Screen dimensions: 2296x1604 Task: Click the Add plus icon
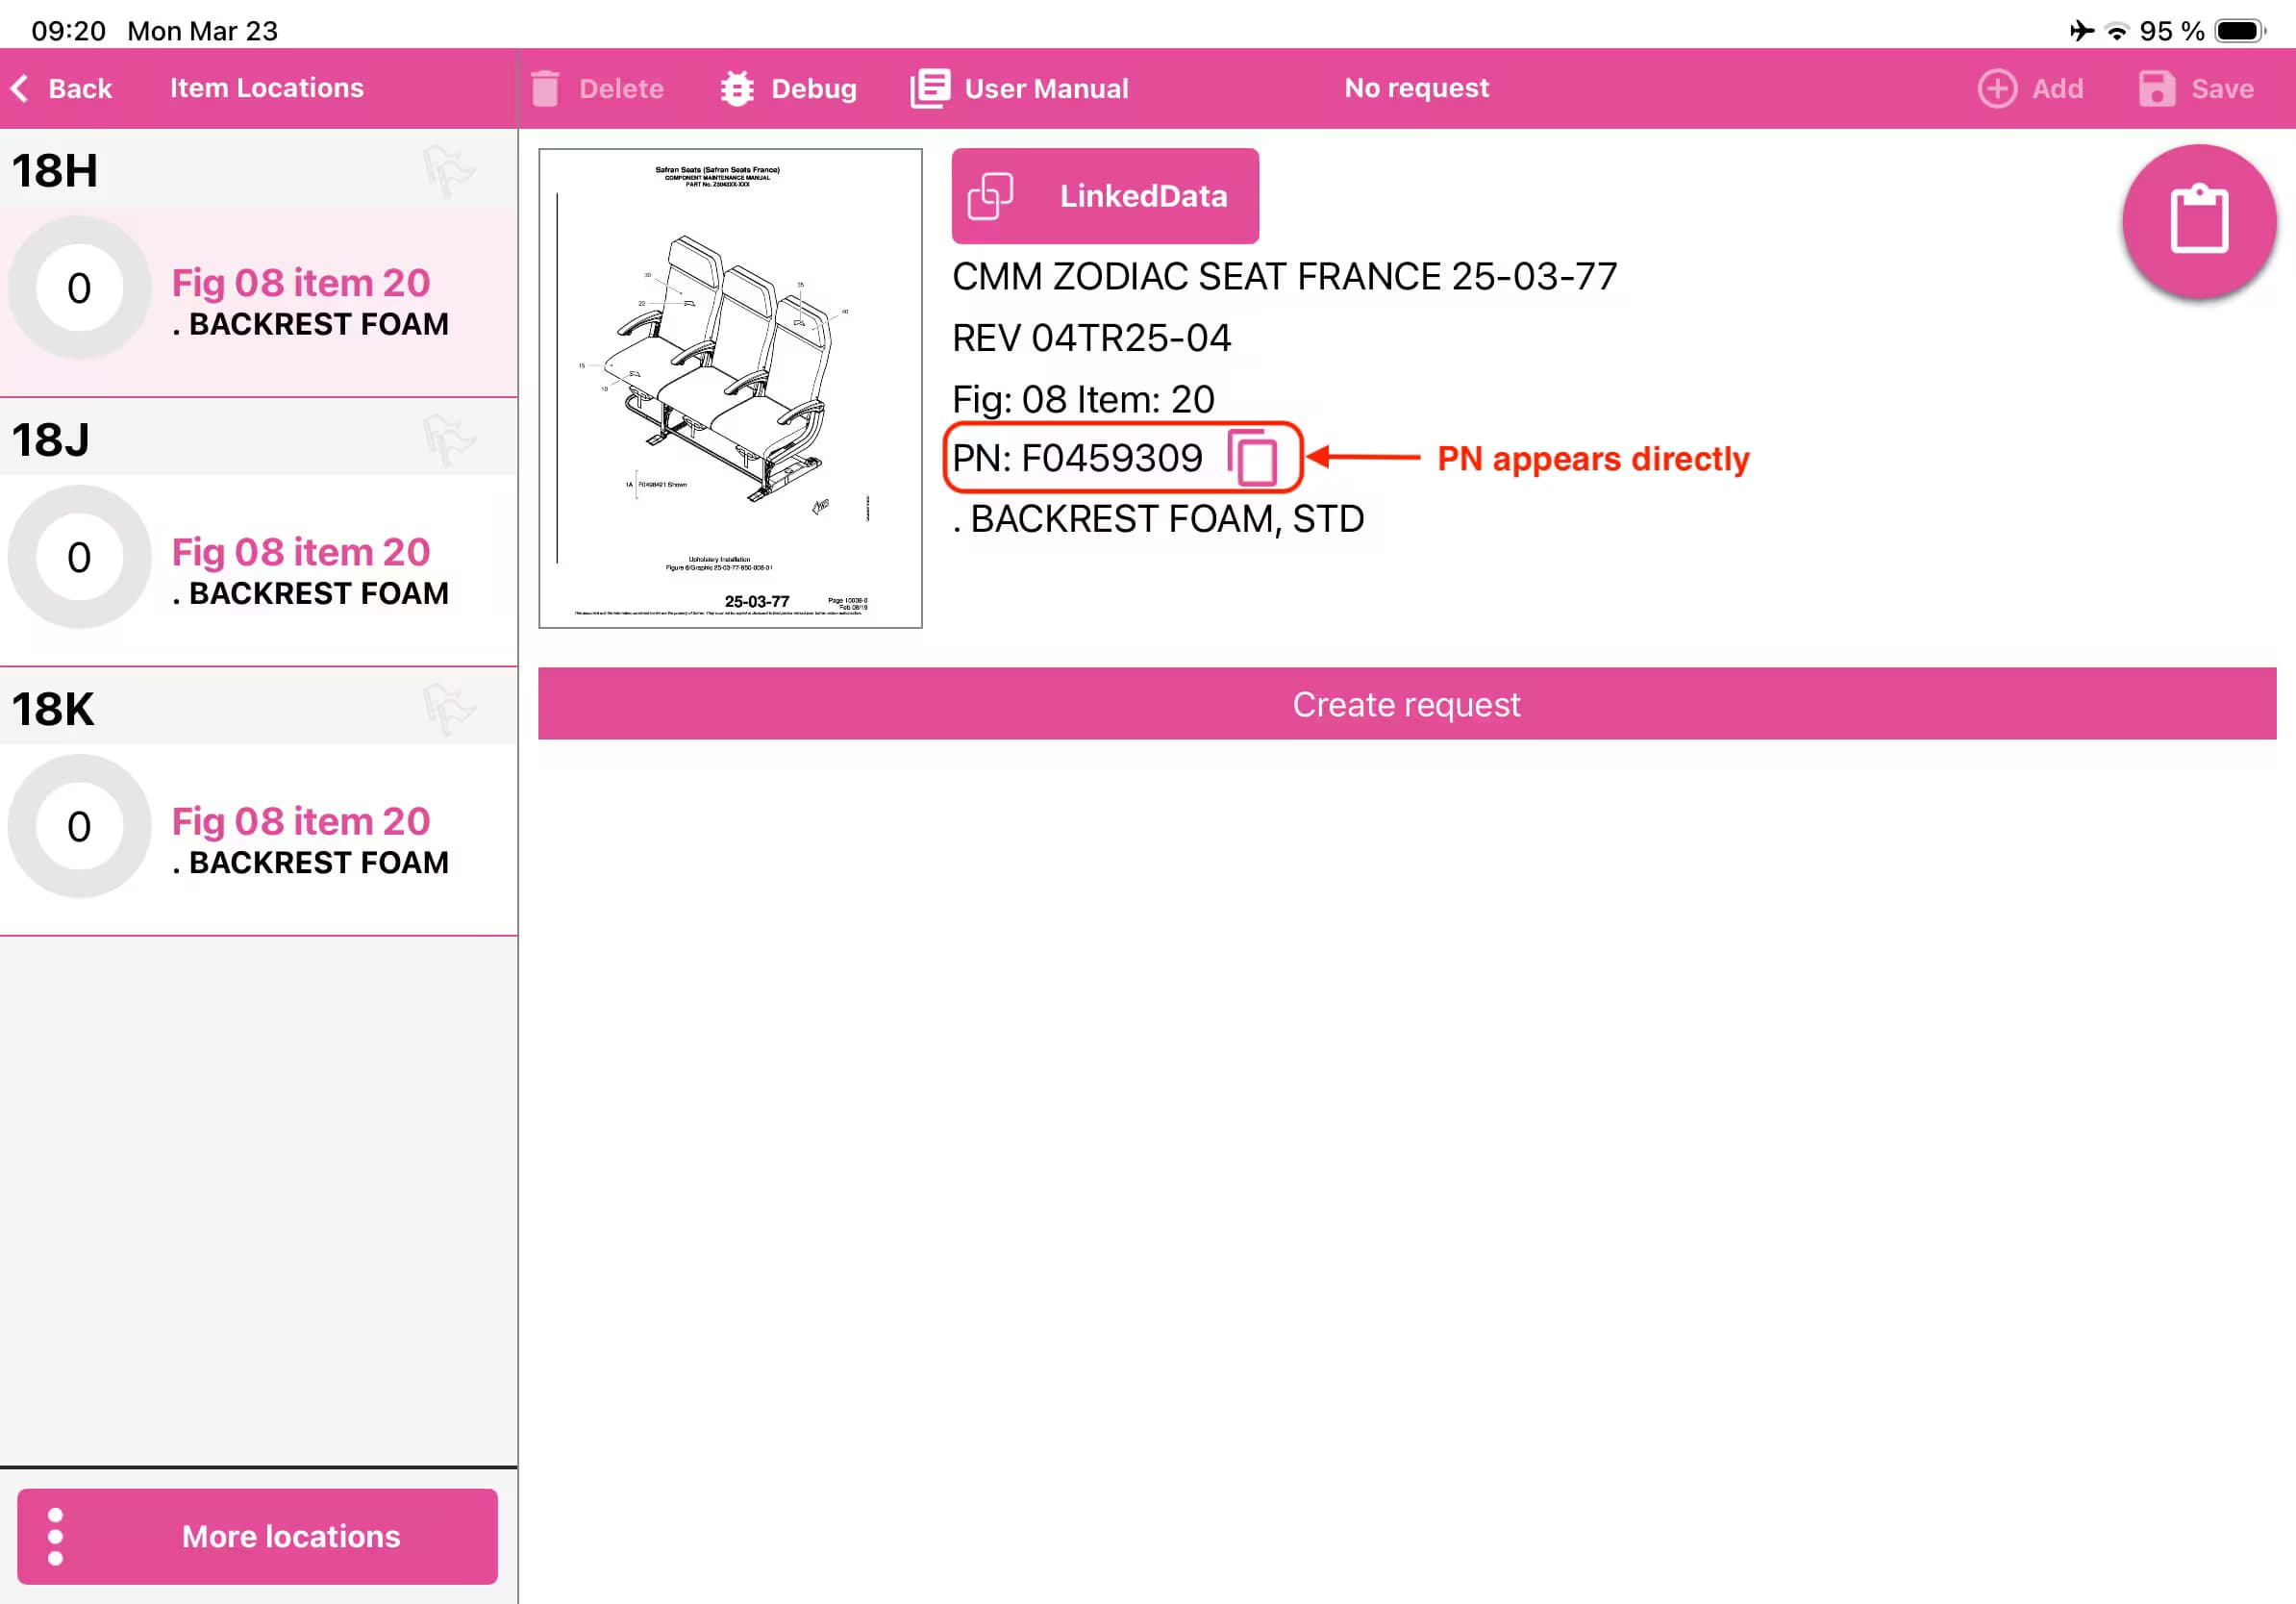[x=1996, y=88]
